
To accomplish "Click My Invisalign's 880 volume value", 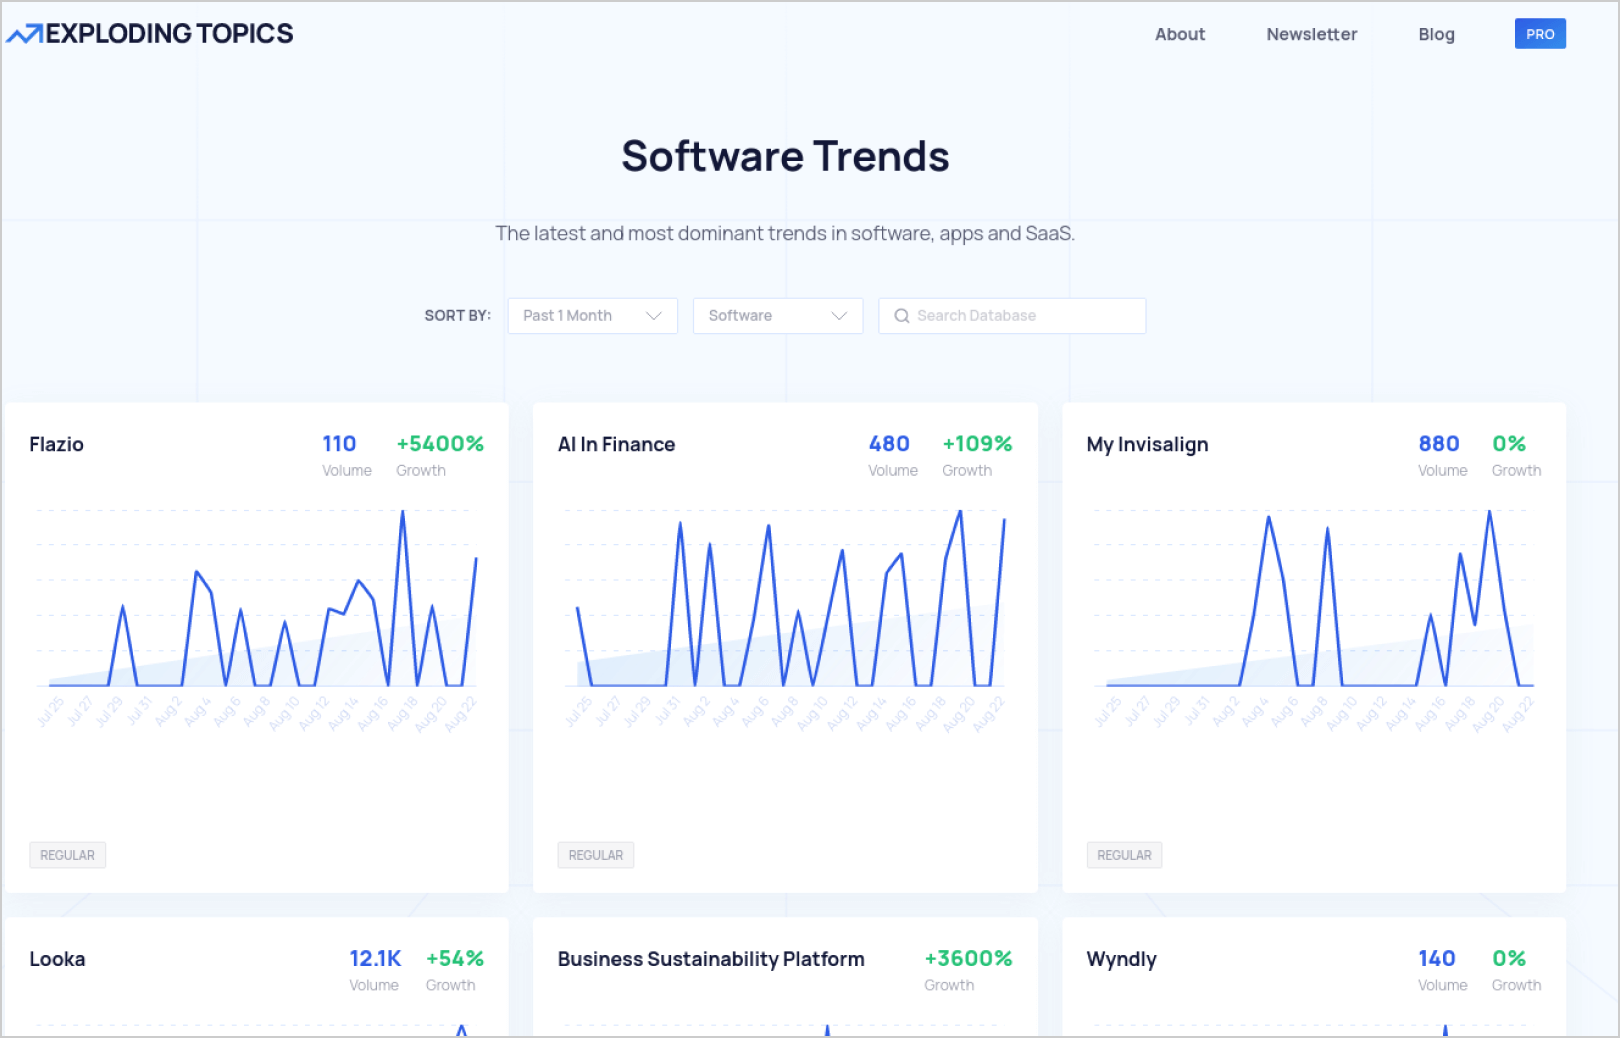I will pyautogui.click(x=1439, y=444).
